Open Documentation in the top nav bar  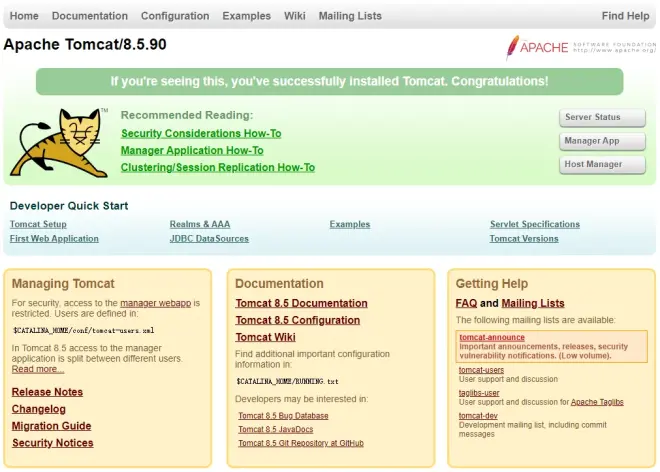(x=90, y=16)
